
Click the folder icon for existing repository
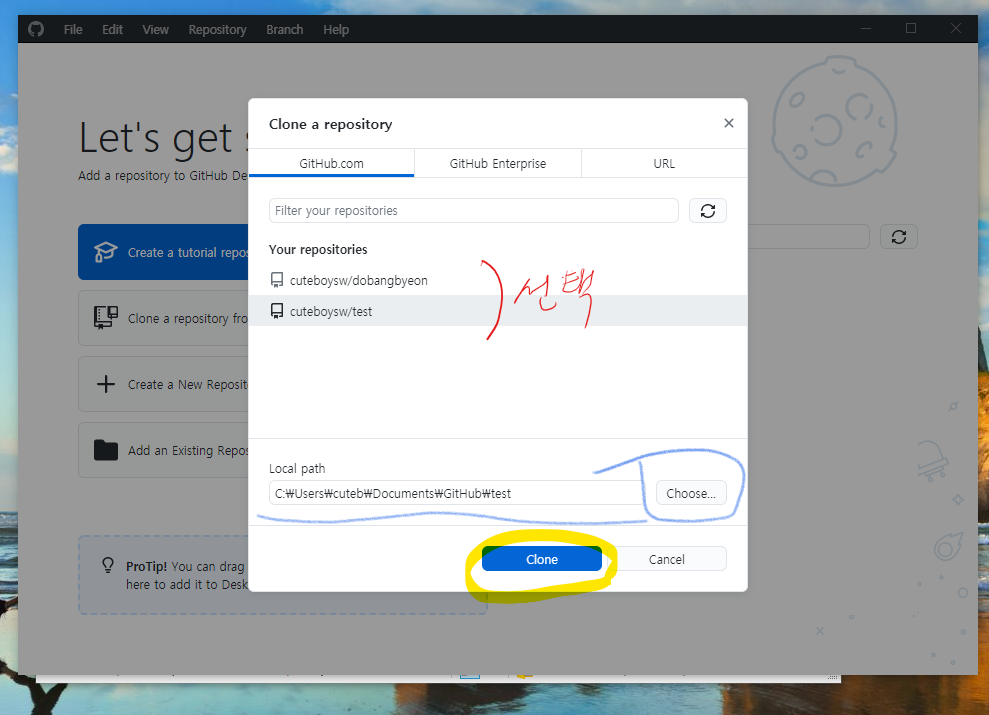point(106,450)
